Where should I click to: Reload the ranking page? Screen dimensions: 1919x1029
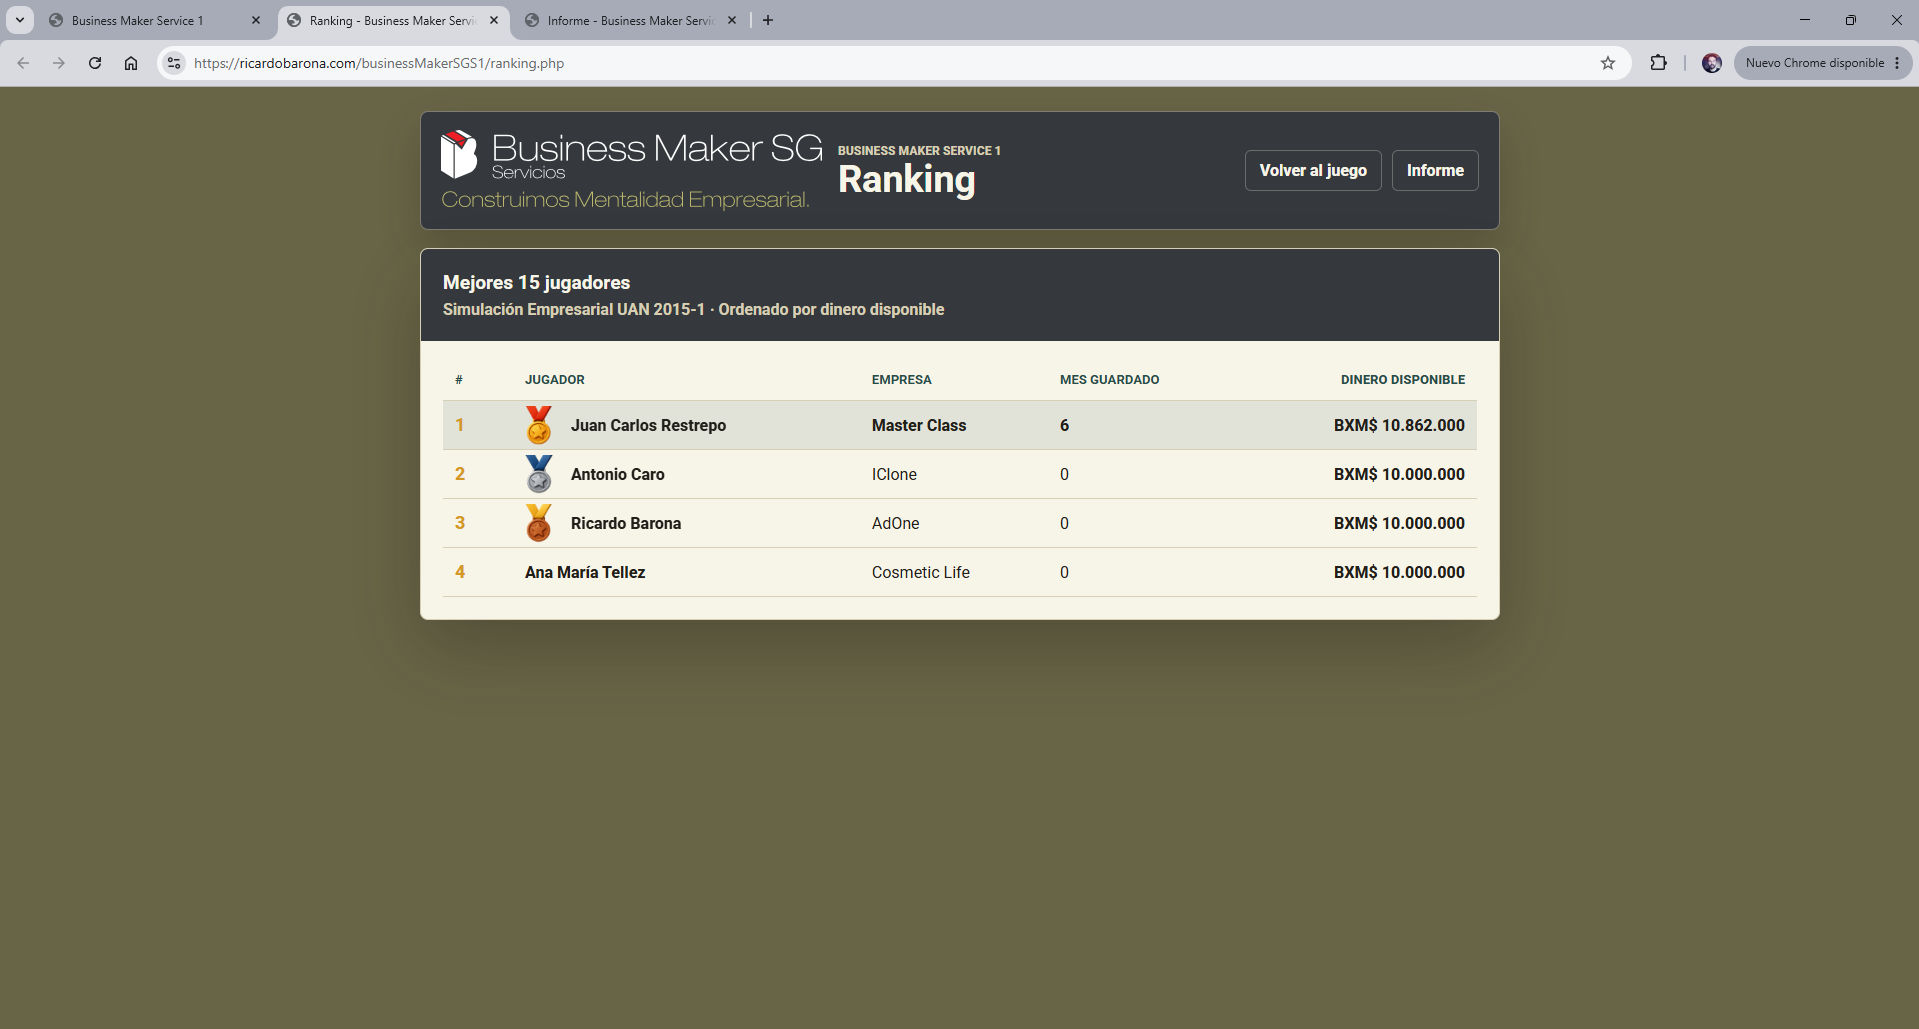click(95, 63)
